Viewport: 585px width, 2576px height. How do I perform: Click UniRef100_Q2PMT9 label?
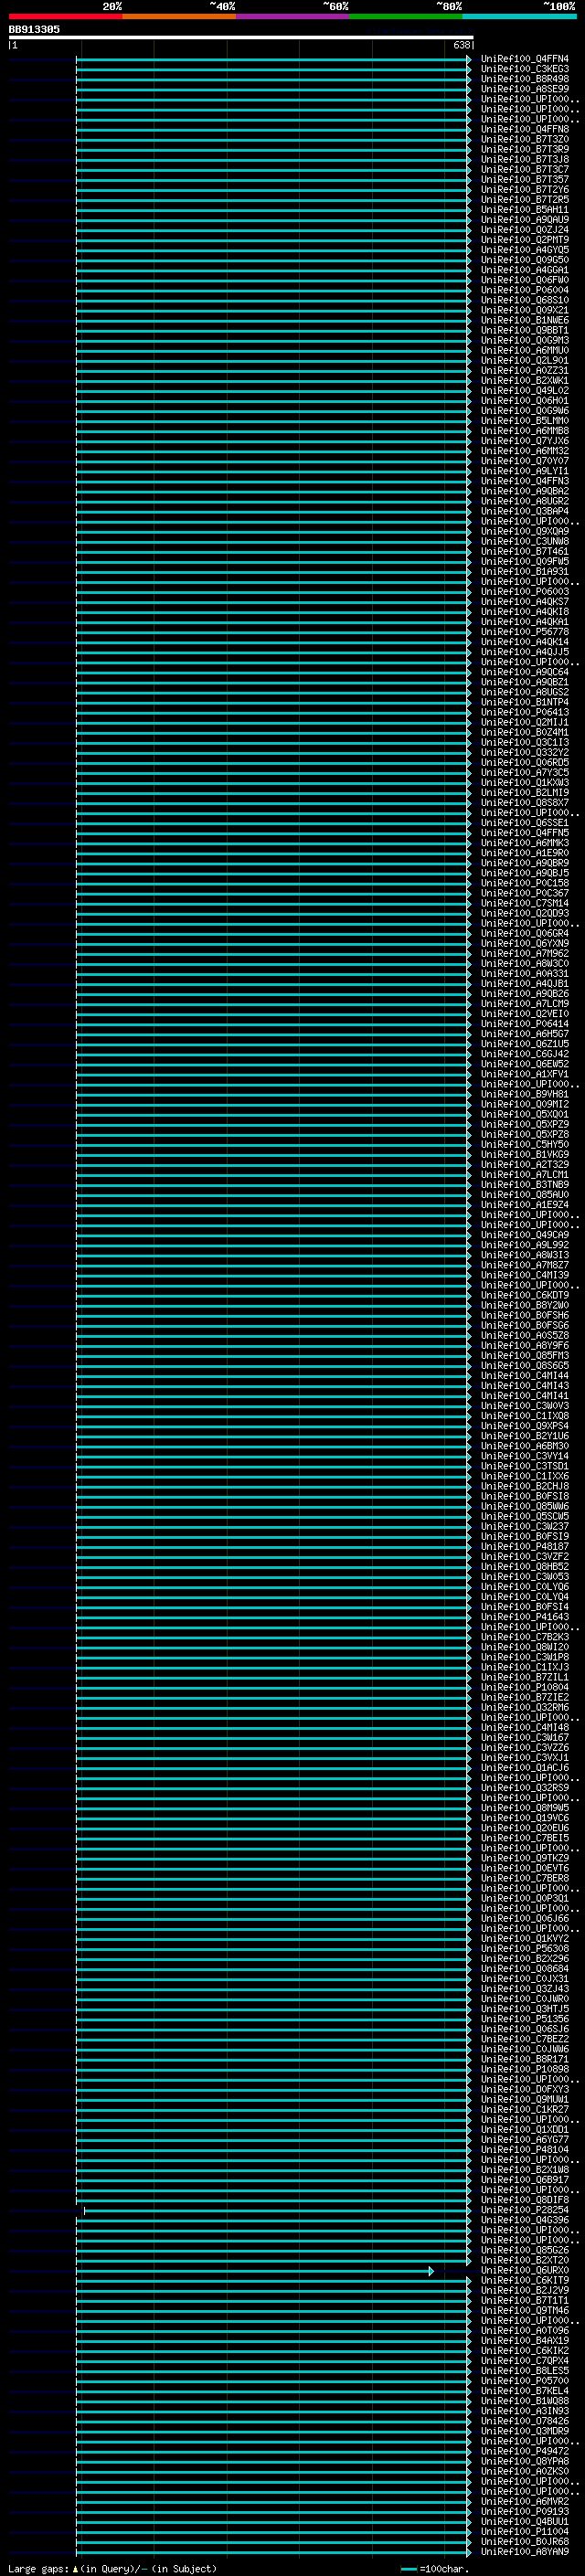pyautogui.click(x=524, y=239)
